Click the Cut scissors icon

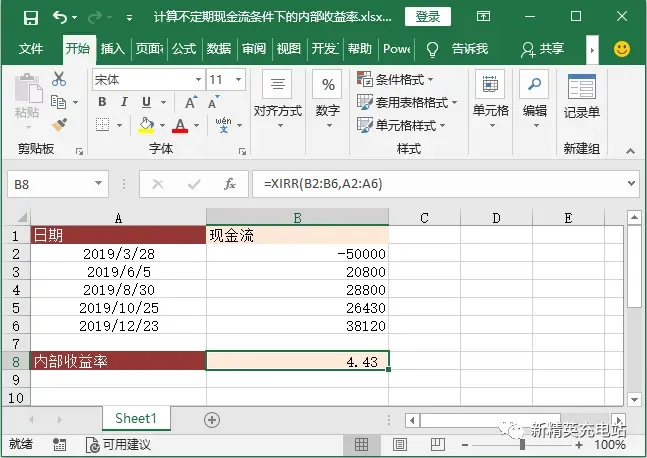[59, 78]
